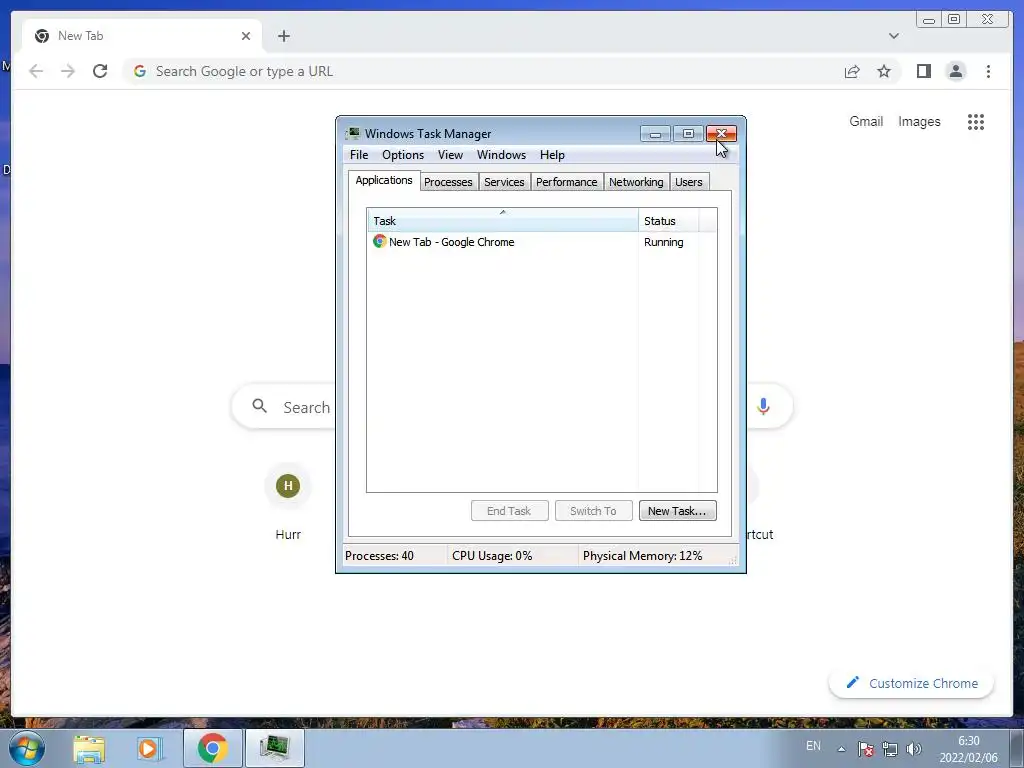Click magnifier icon in Google search box
This screenshot has height=768, width=1024.
pyautogui.click(x=259, y=406)
